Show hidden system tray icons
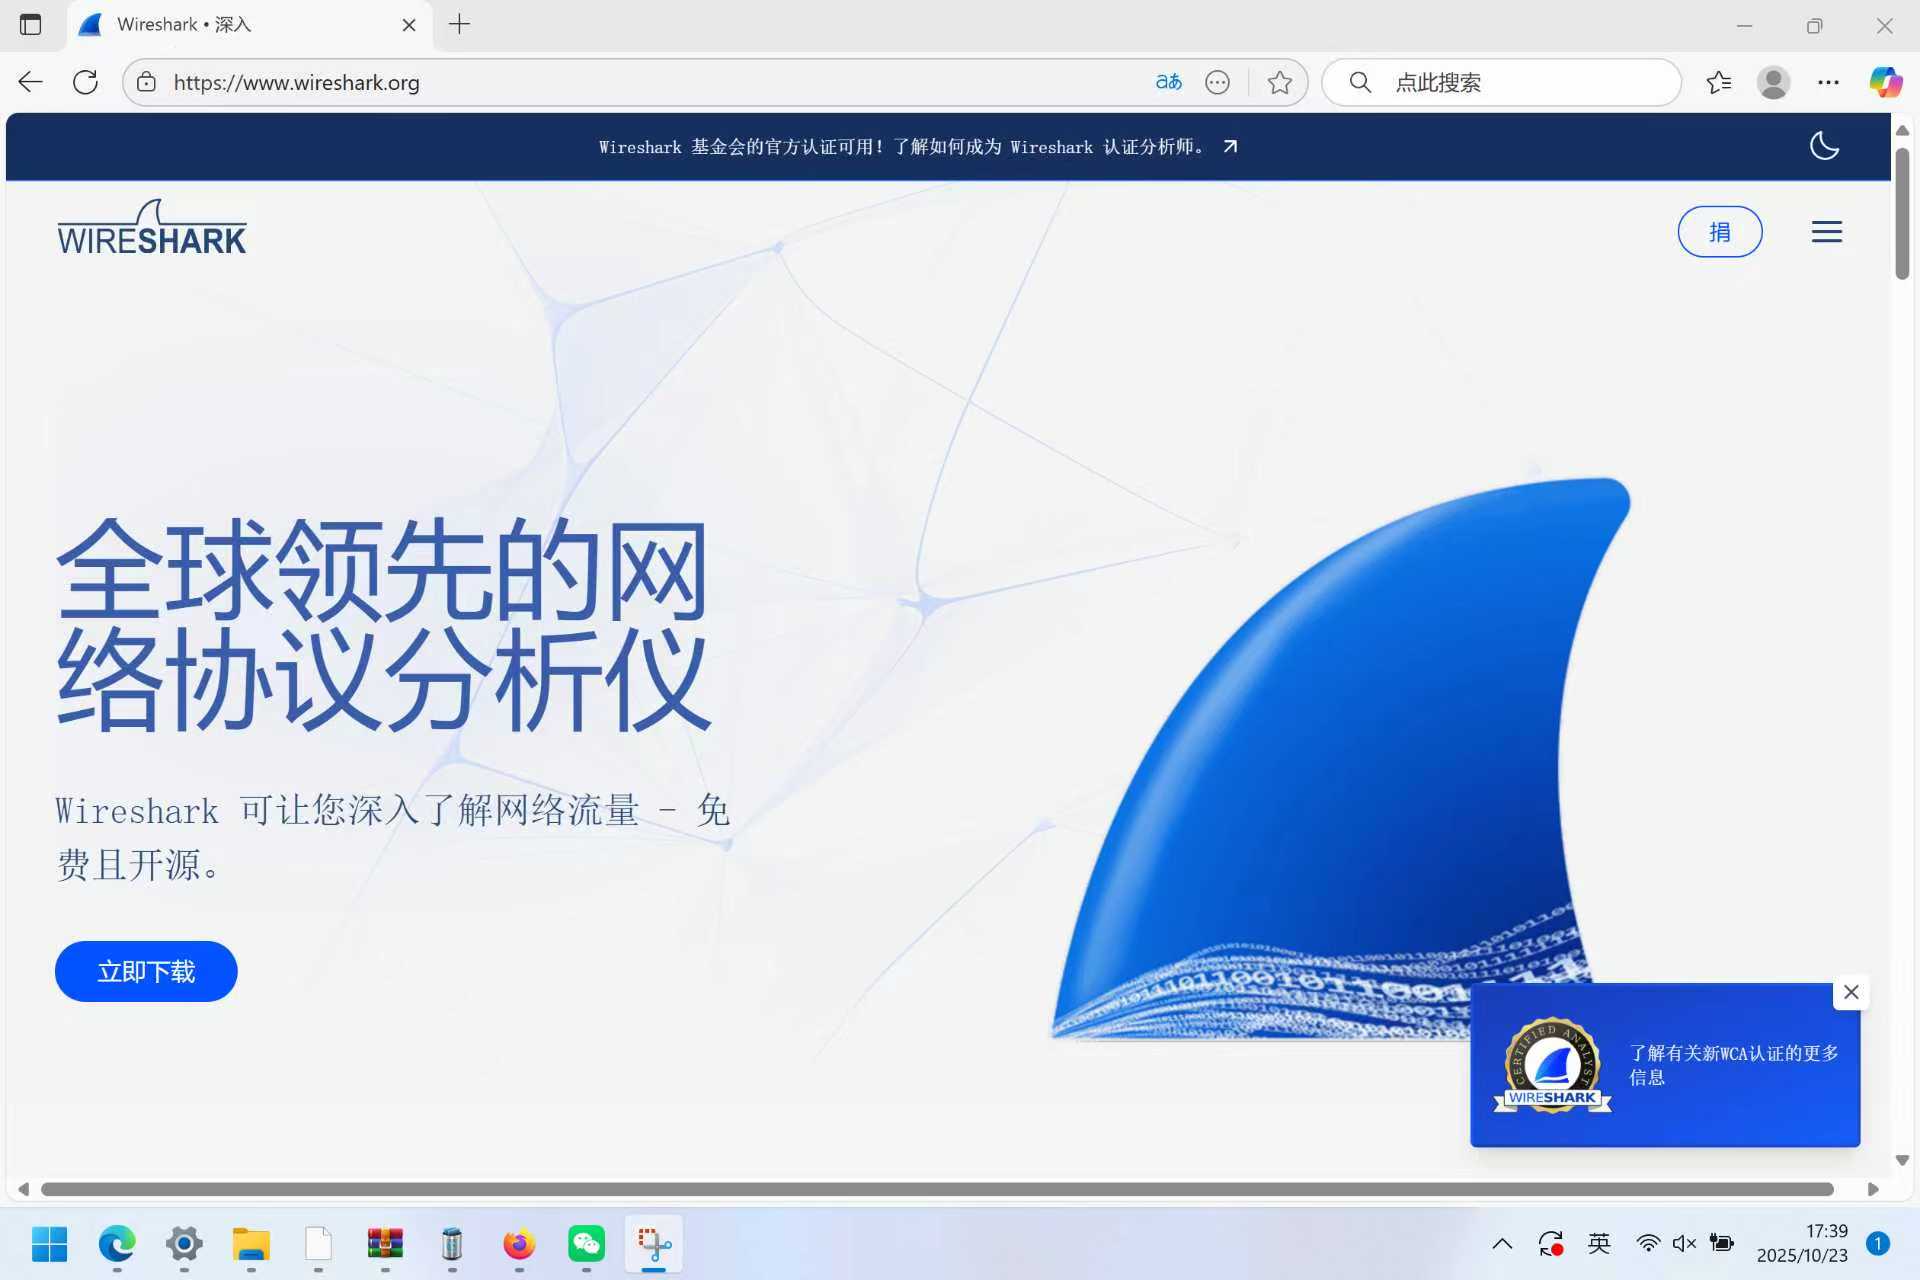The height and width of the screenshot is (1280, 1920). pyautogui.click(x=1502, y=1244)
